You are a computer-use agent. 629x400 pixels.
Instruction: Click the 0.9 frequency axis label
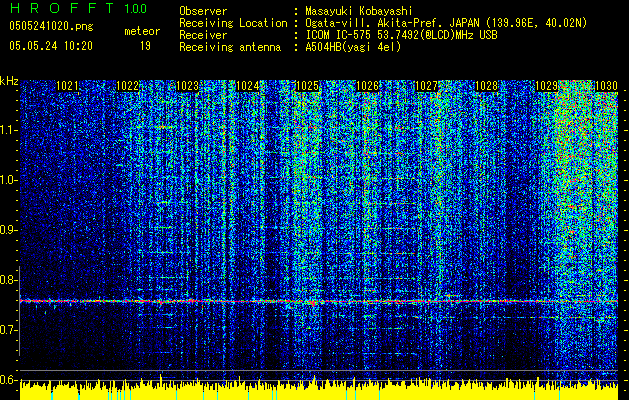(x=9, y=230)
